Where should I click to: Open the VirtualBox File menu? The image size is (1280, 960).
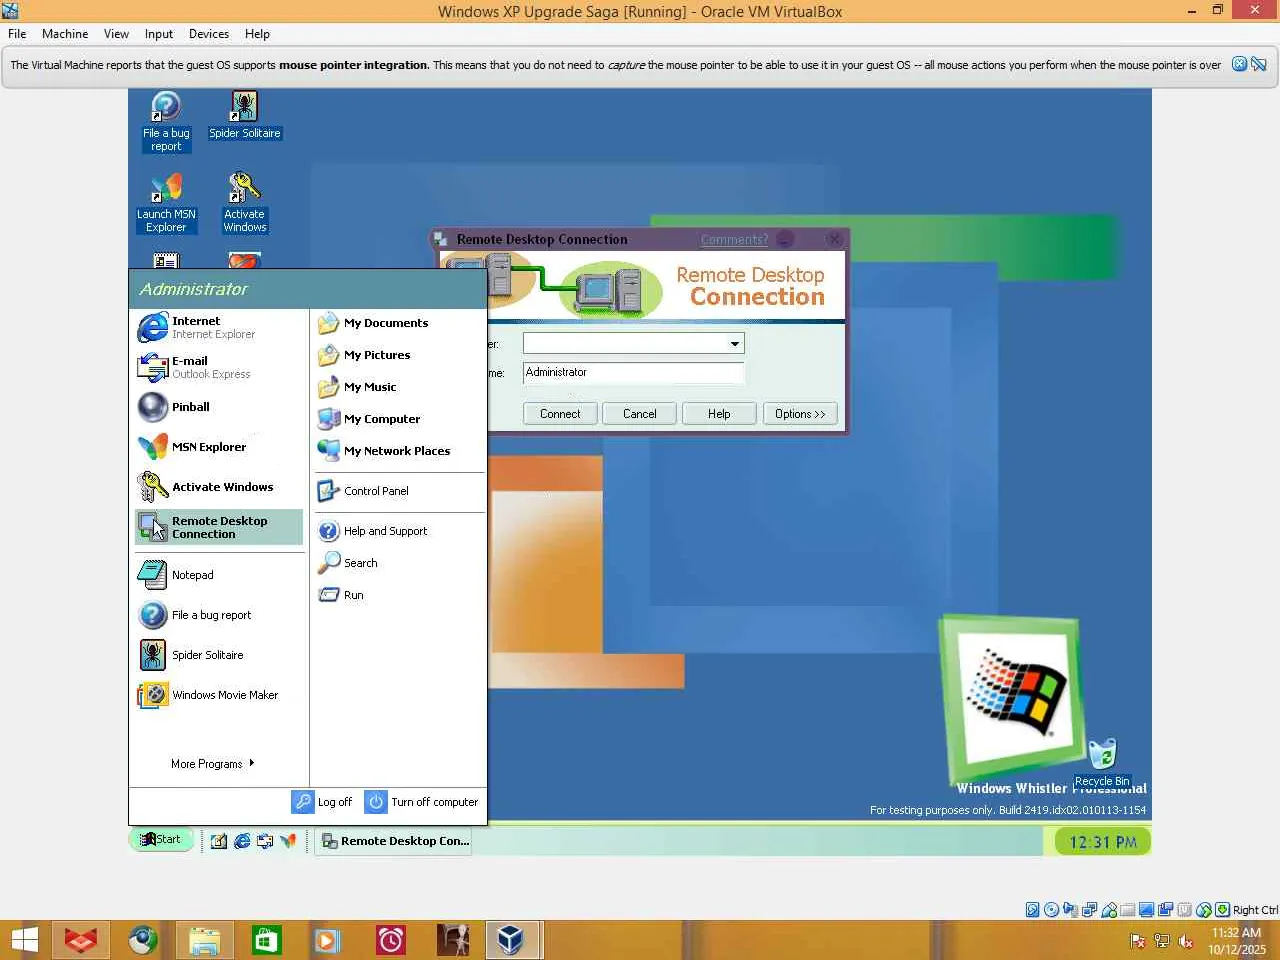click(x=17, y=34)
